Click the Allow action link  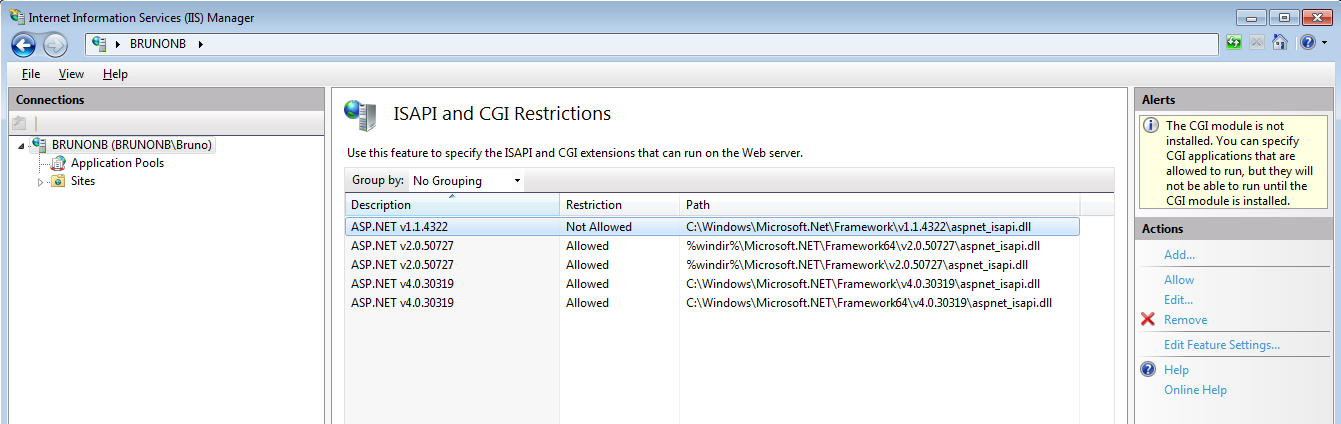click(1179, 280)
